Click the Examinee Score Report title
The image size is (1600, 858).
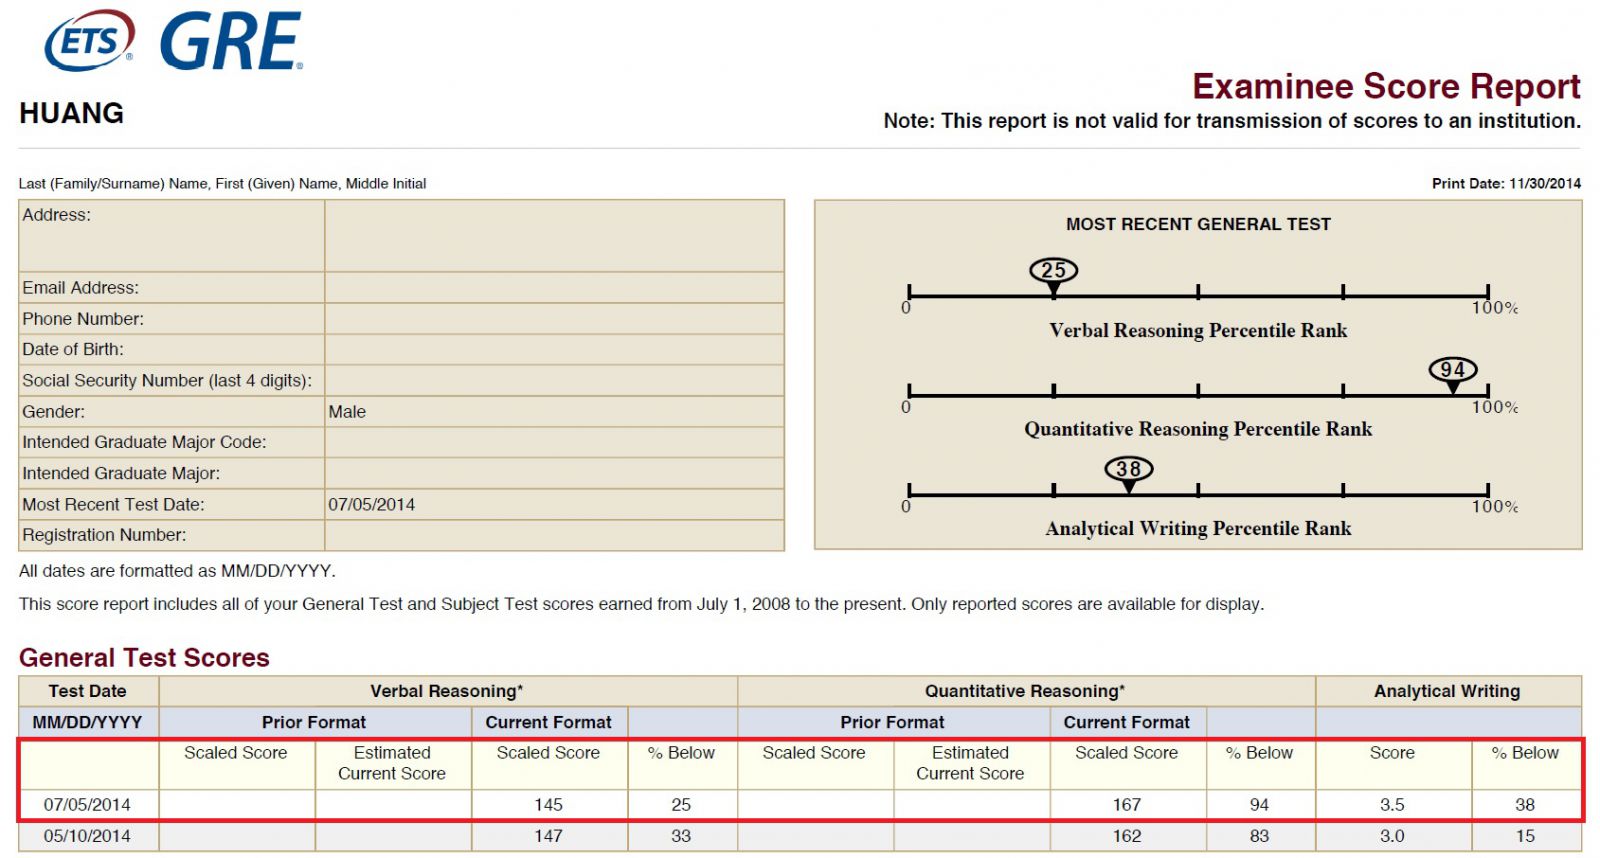(1386, 86)
